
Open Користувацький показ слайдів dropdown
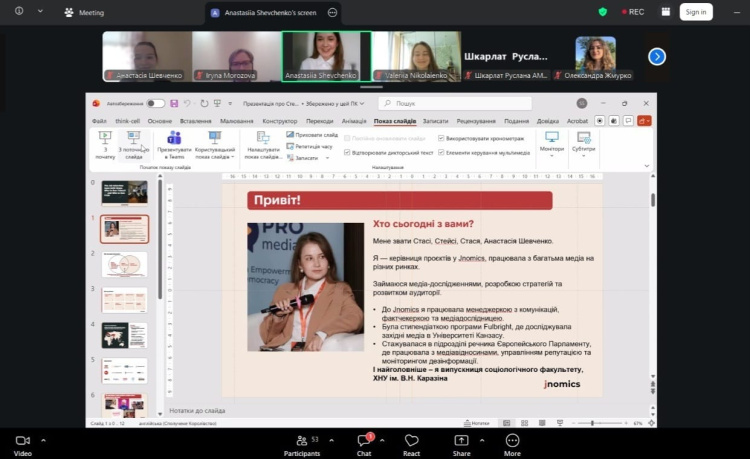[x=215, y=145]
